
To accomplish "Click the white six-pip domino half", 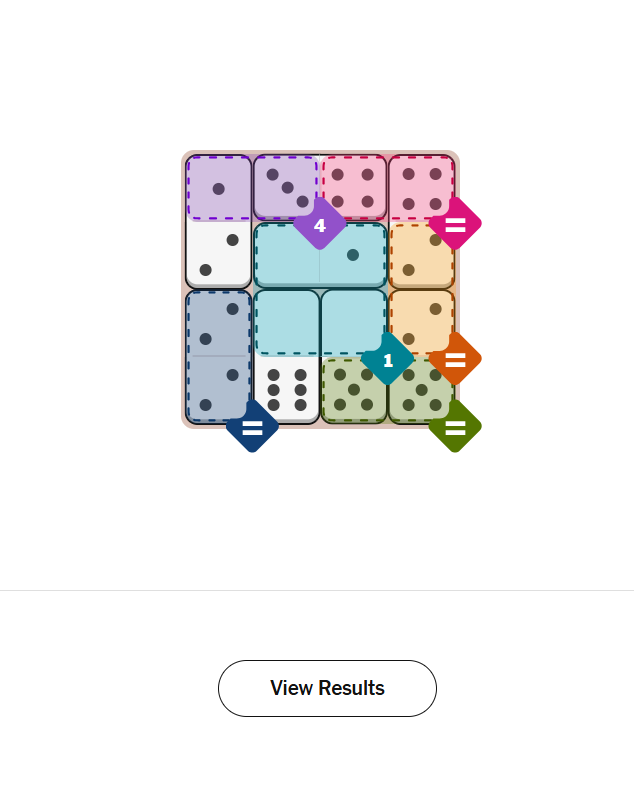I will 286,390.
